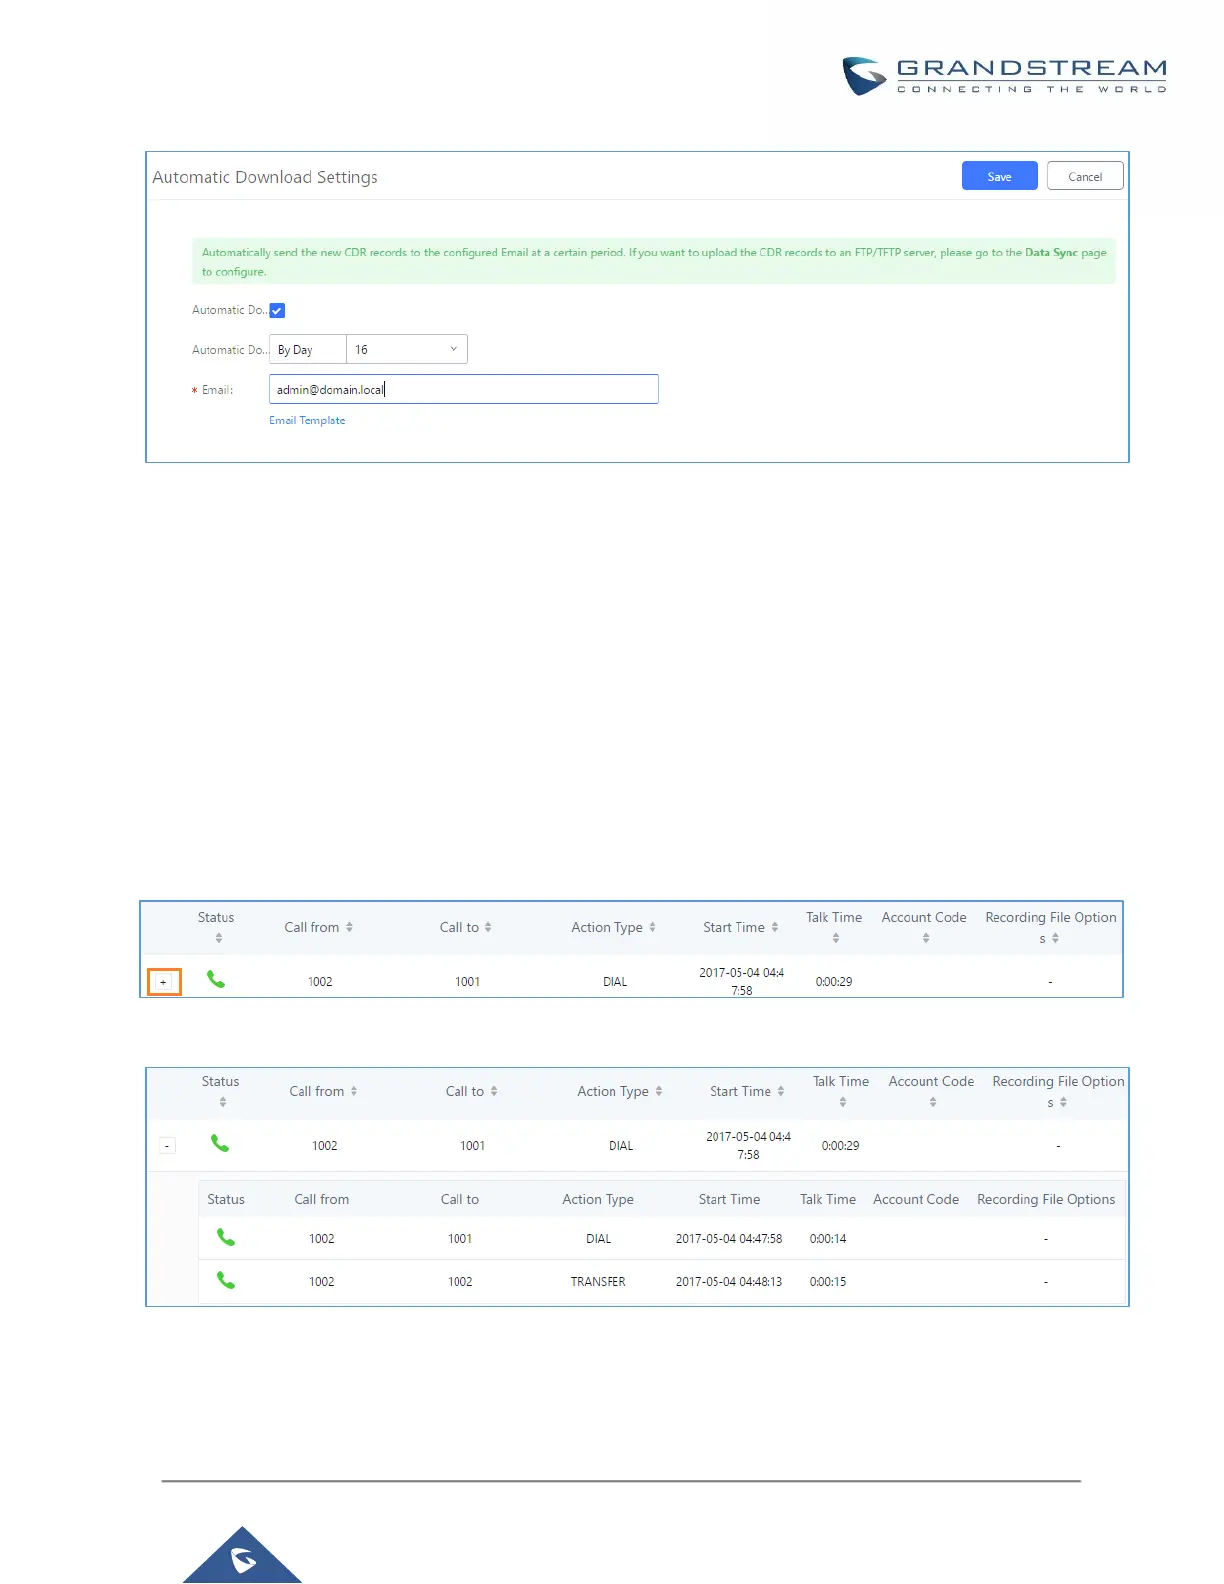Click the Email input field
Viewport: 1224px width, 1584px height.
coord(464,389)
